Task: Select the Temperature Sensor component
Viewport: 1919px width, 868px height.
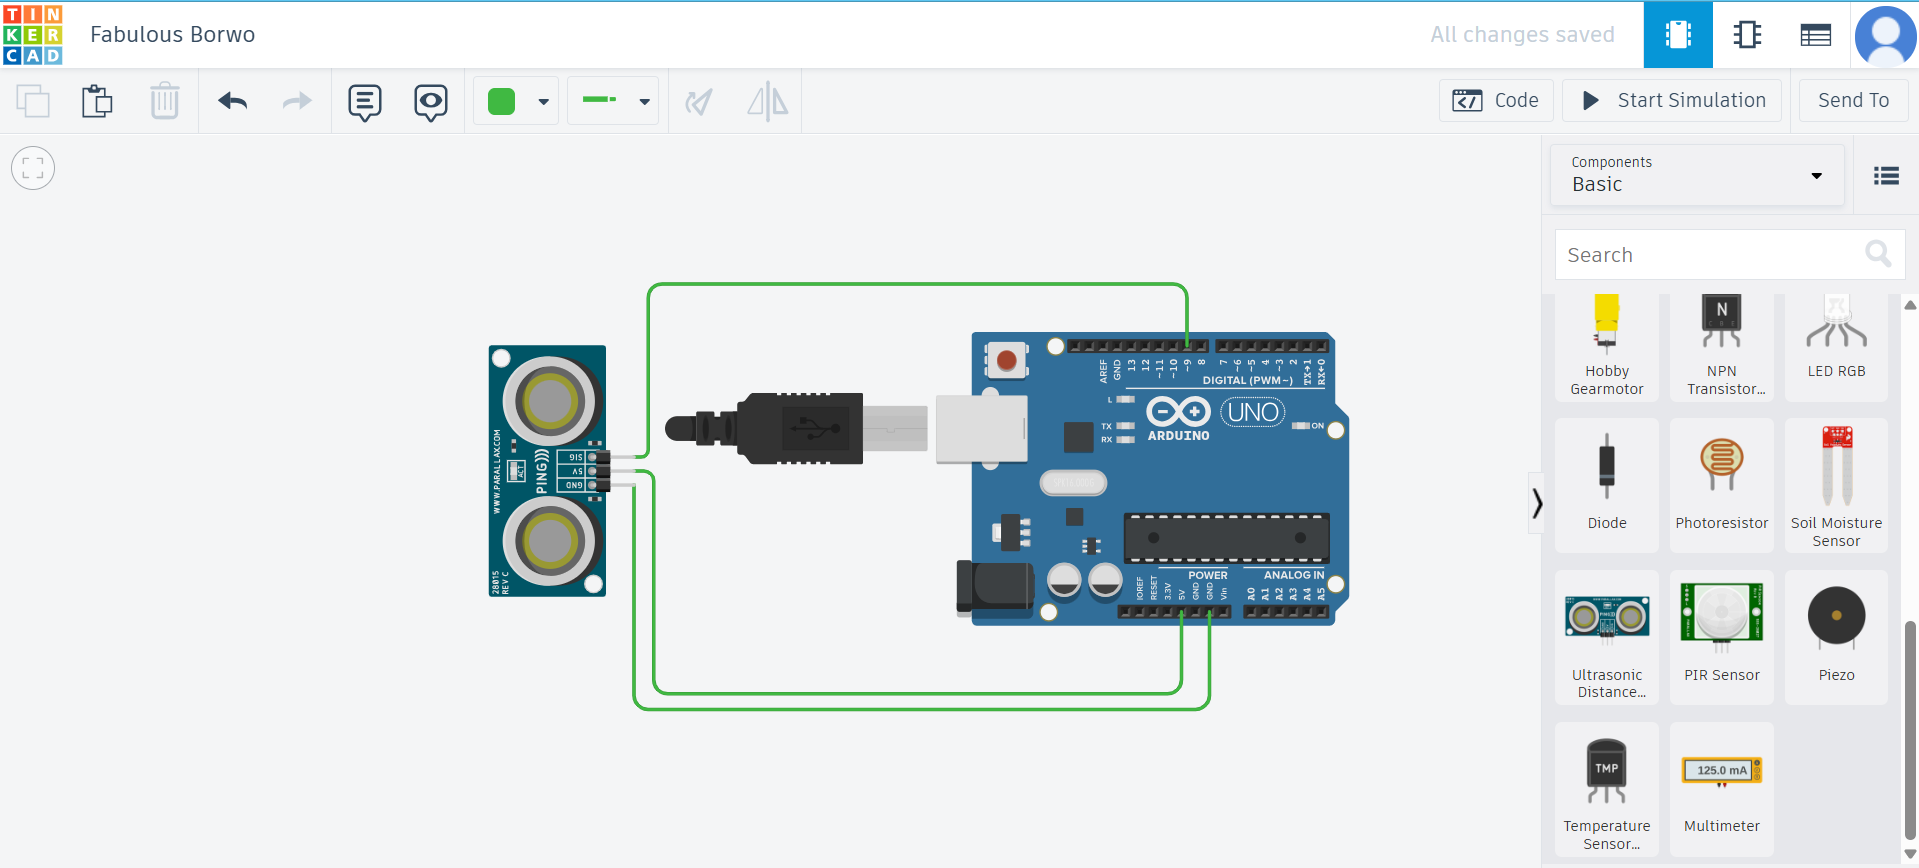Action: (1607, 789)
